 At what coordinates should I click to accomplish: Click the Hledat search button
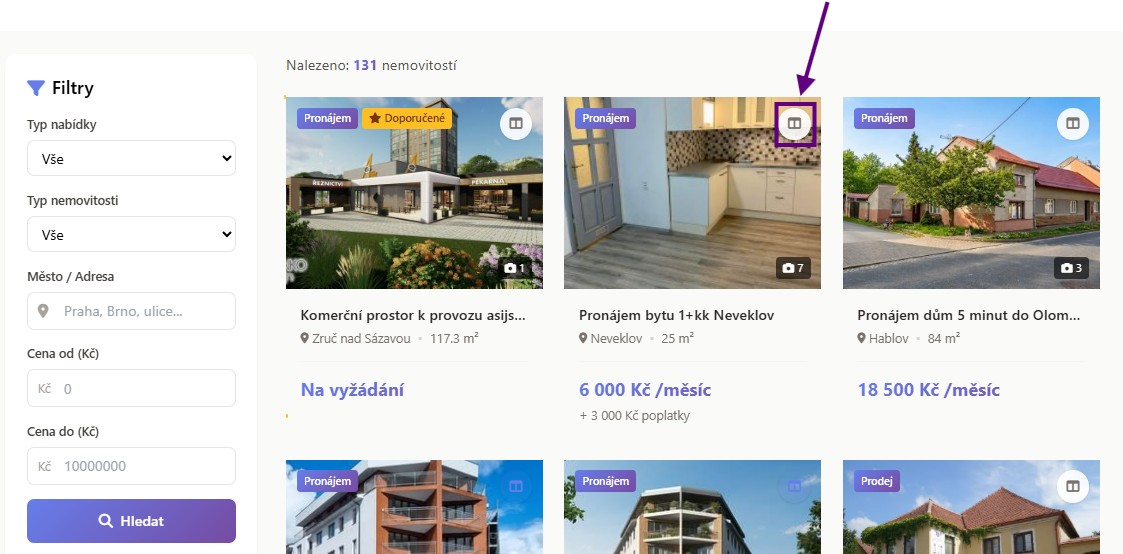(x=131, y=521)
